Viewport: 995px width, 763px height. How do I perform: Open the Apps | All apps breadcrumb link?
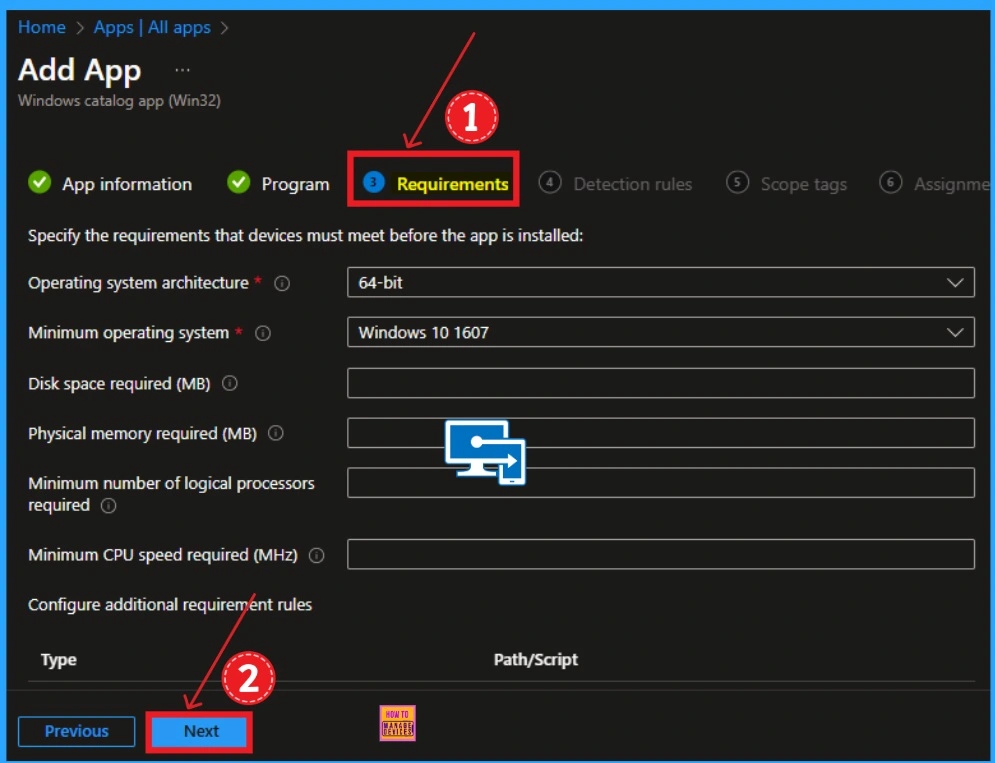152,27
